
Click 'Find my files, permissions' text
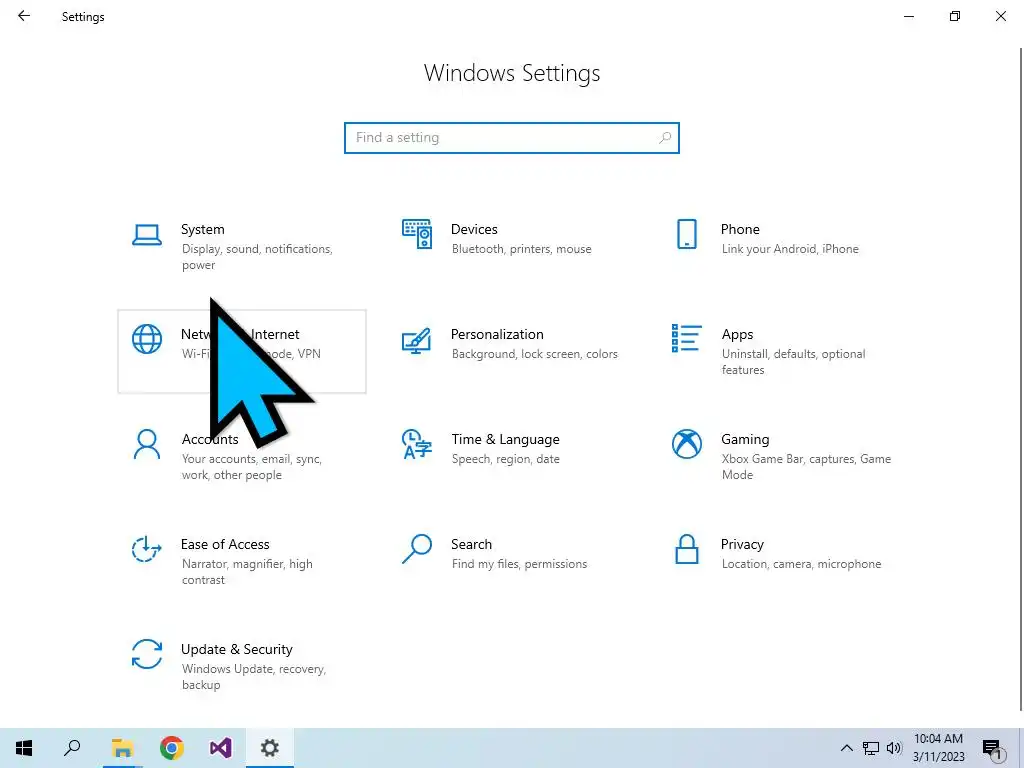pyautogui.click(x=519, y=564)
